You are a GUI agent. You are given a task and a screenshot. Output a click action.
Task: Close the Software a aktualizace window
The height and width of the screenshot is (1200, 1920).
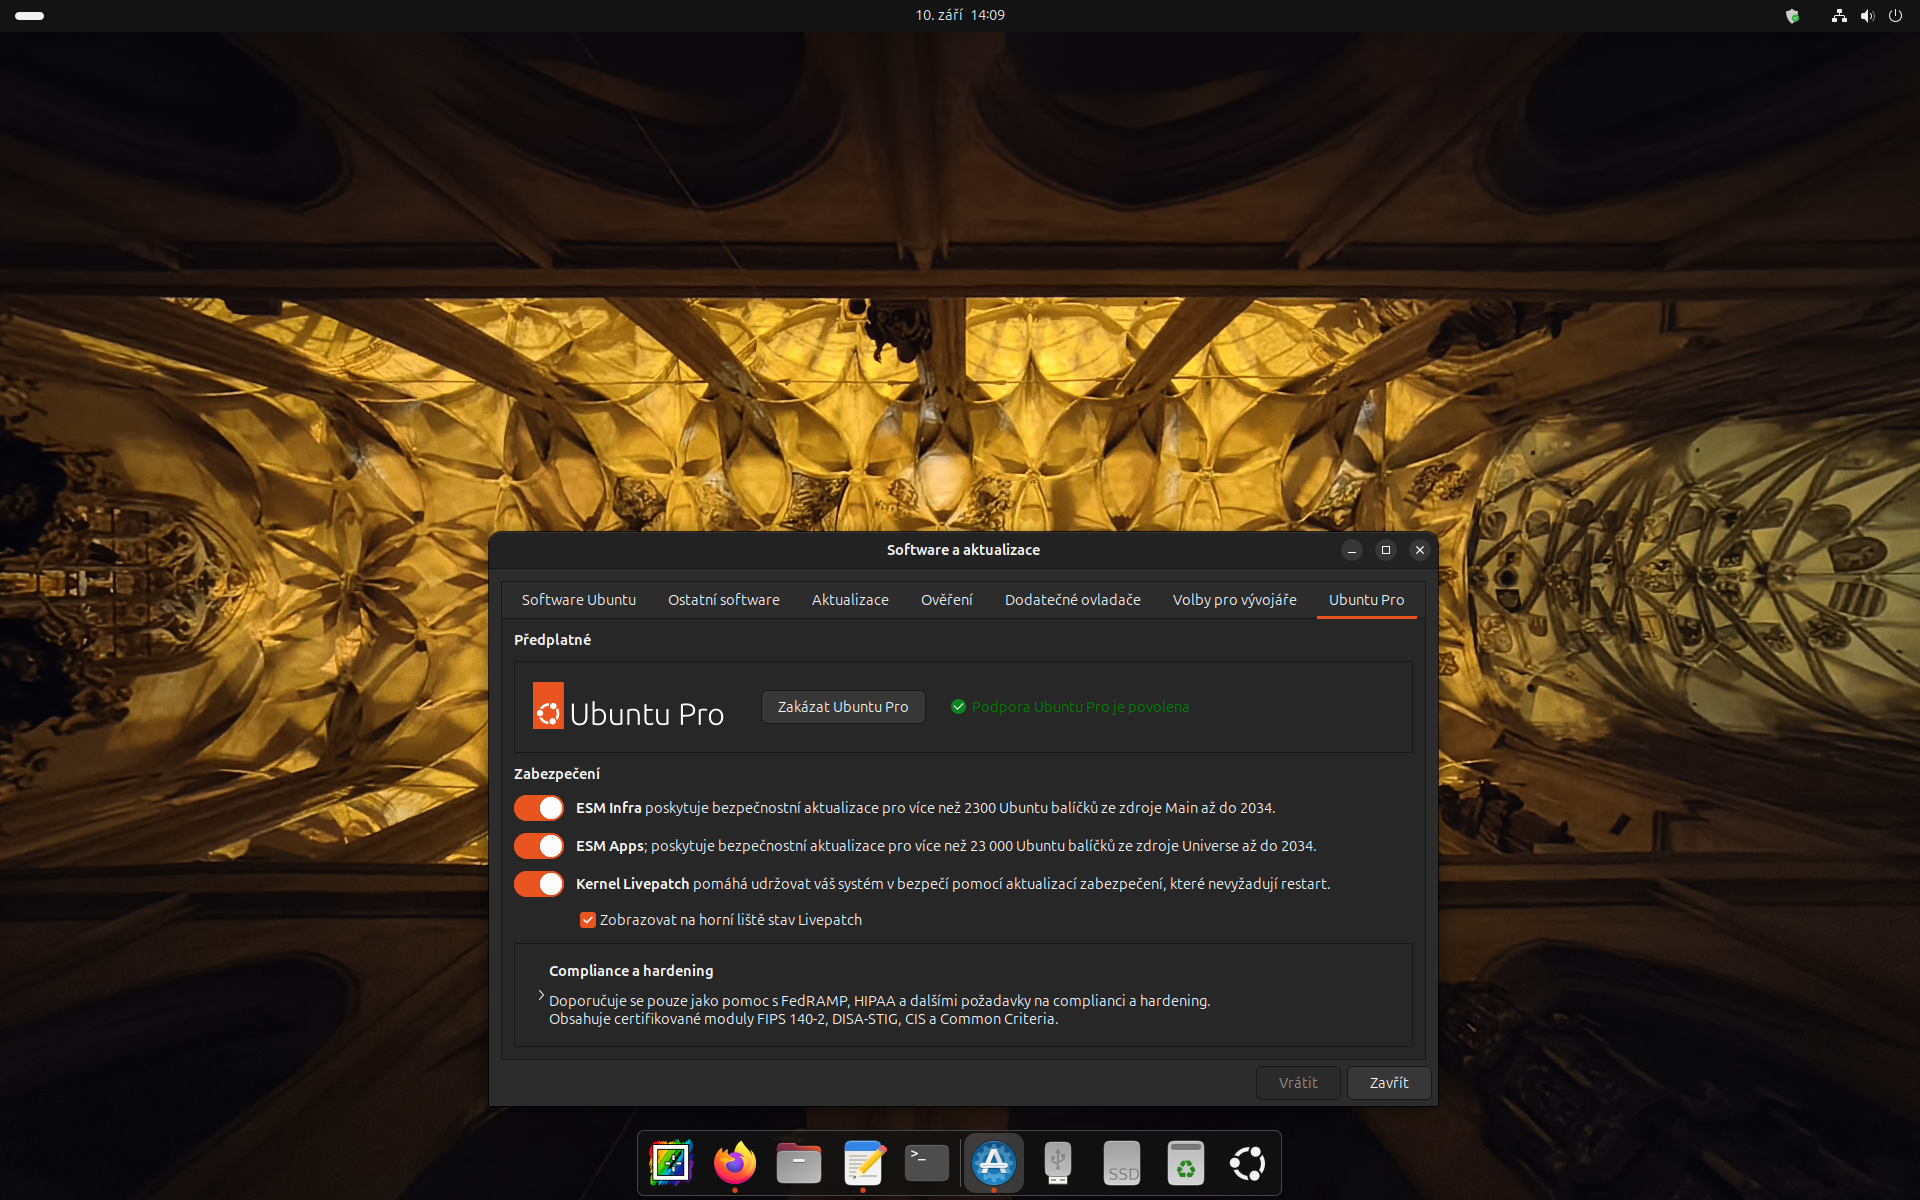pyautogui.click(x=1420, y=550)
